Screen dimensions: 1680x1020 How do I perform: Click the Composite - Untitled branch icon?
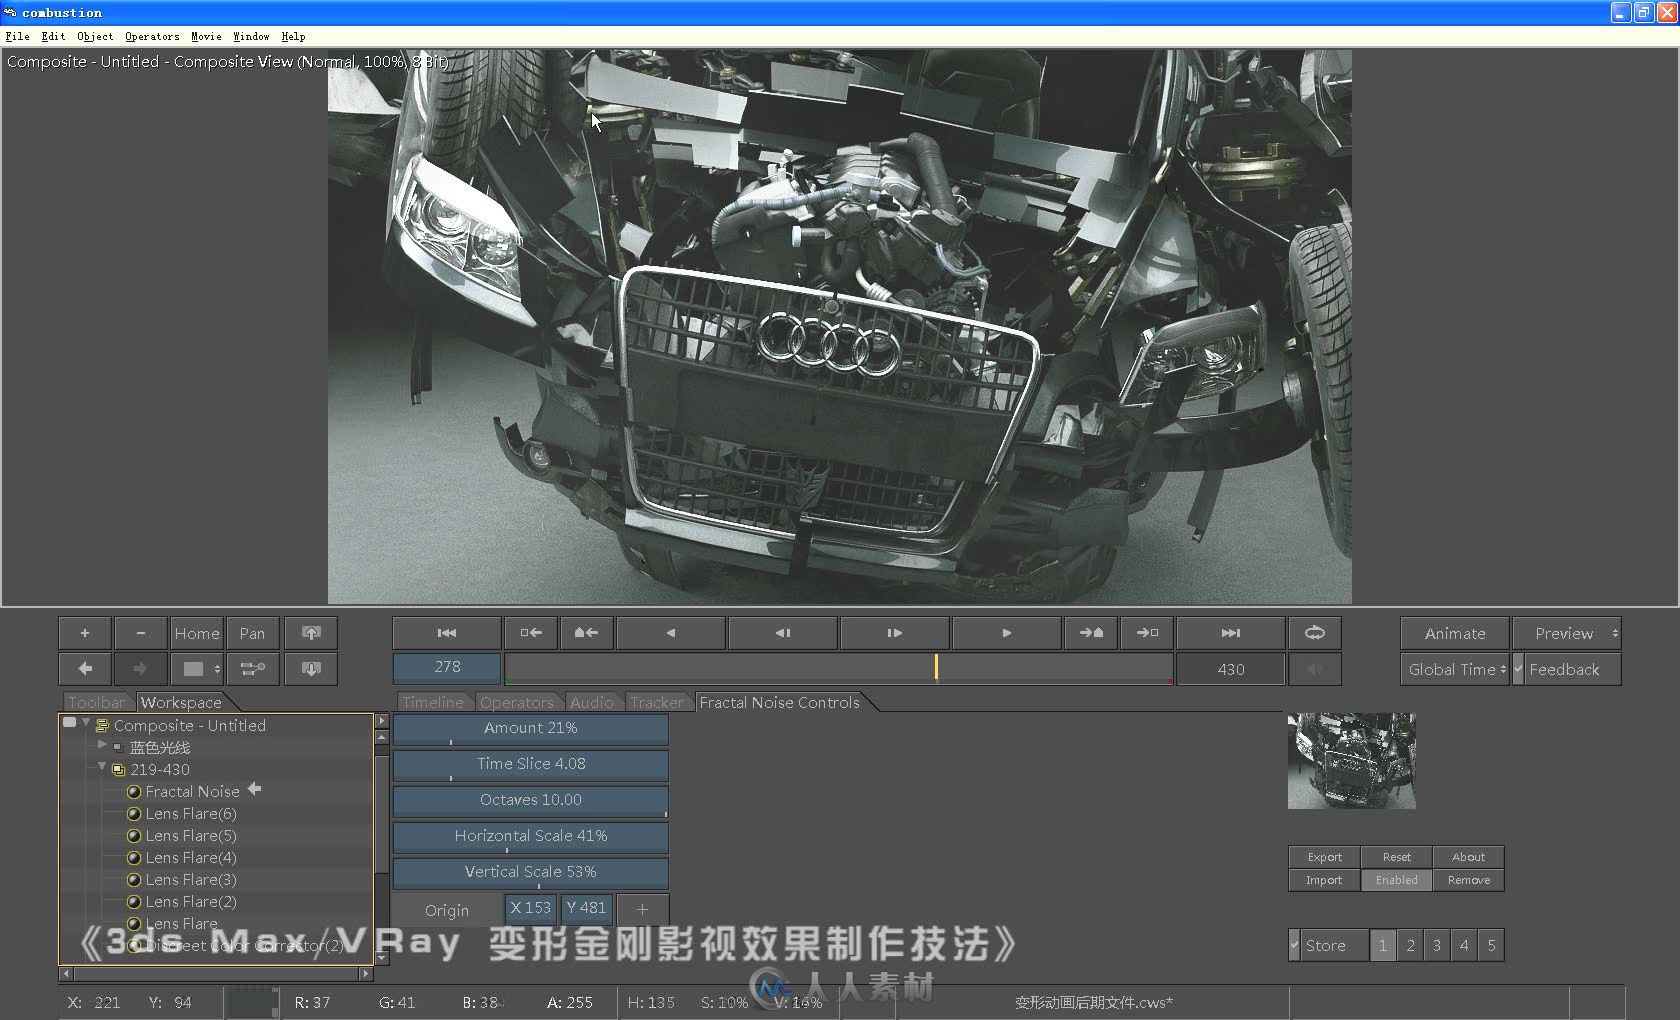click(x=102, y=726)
